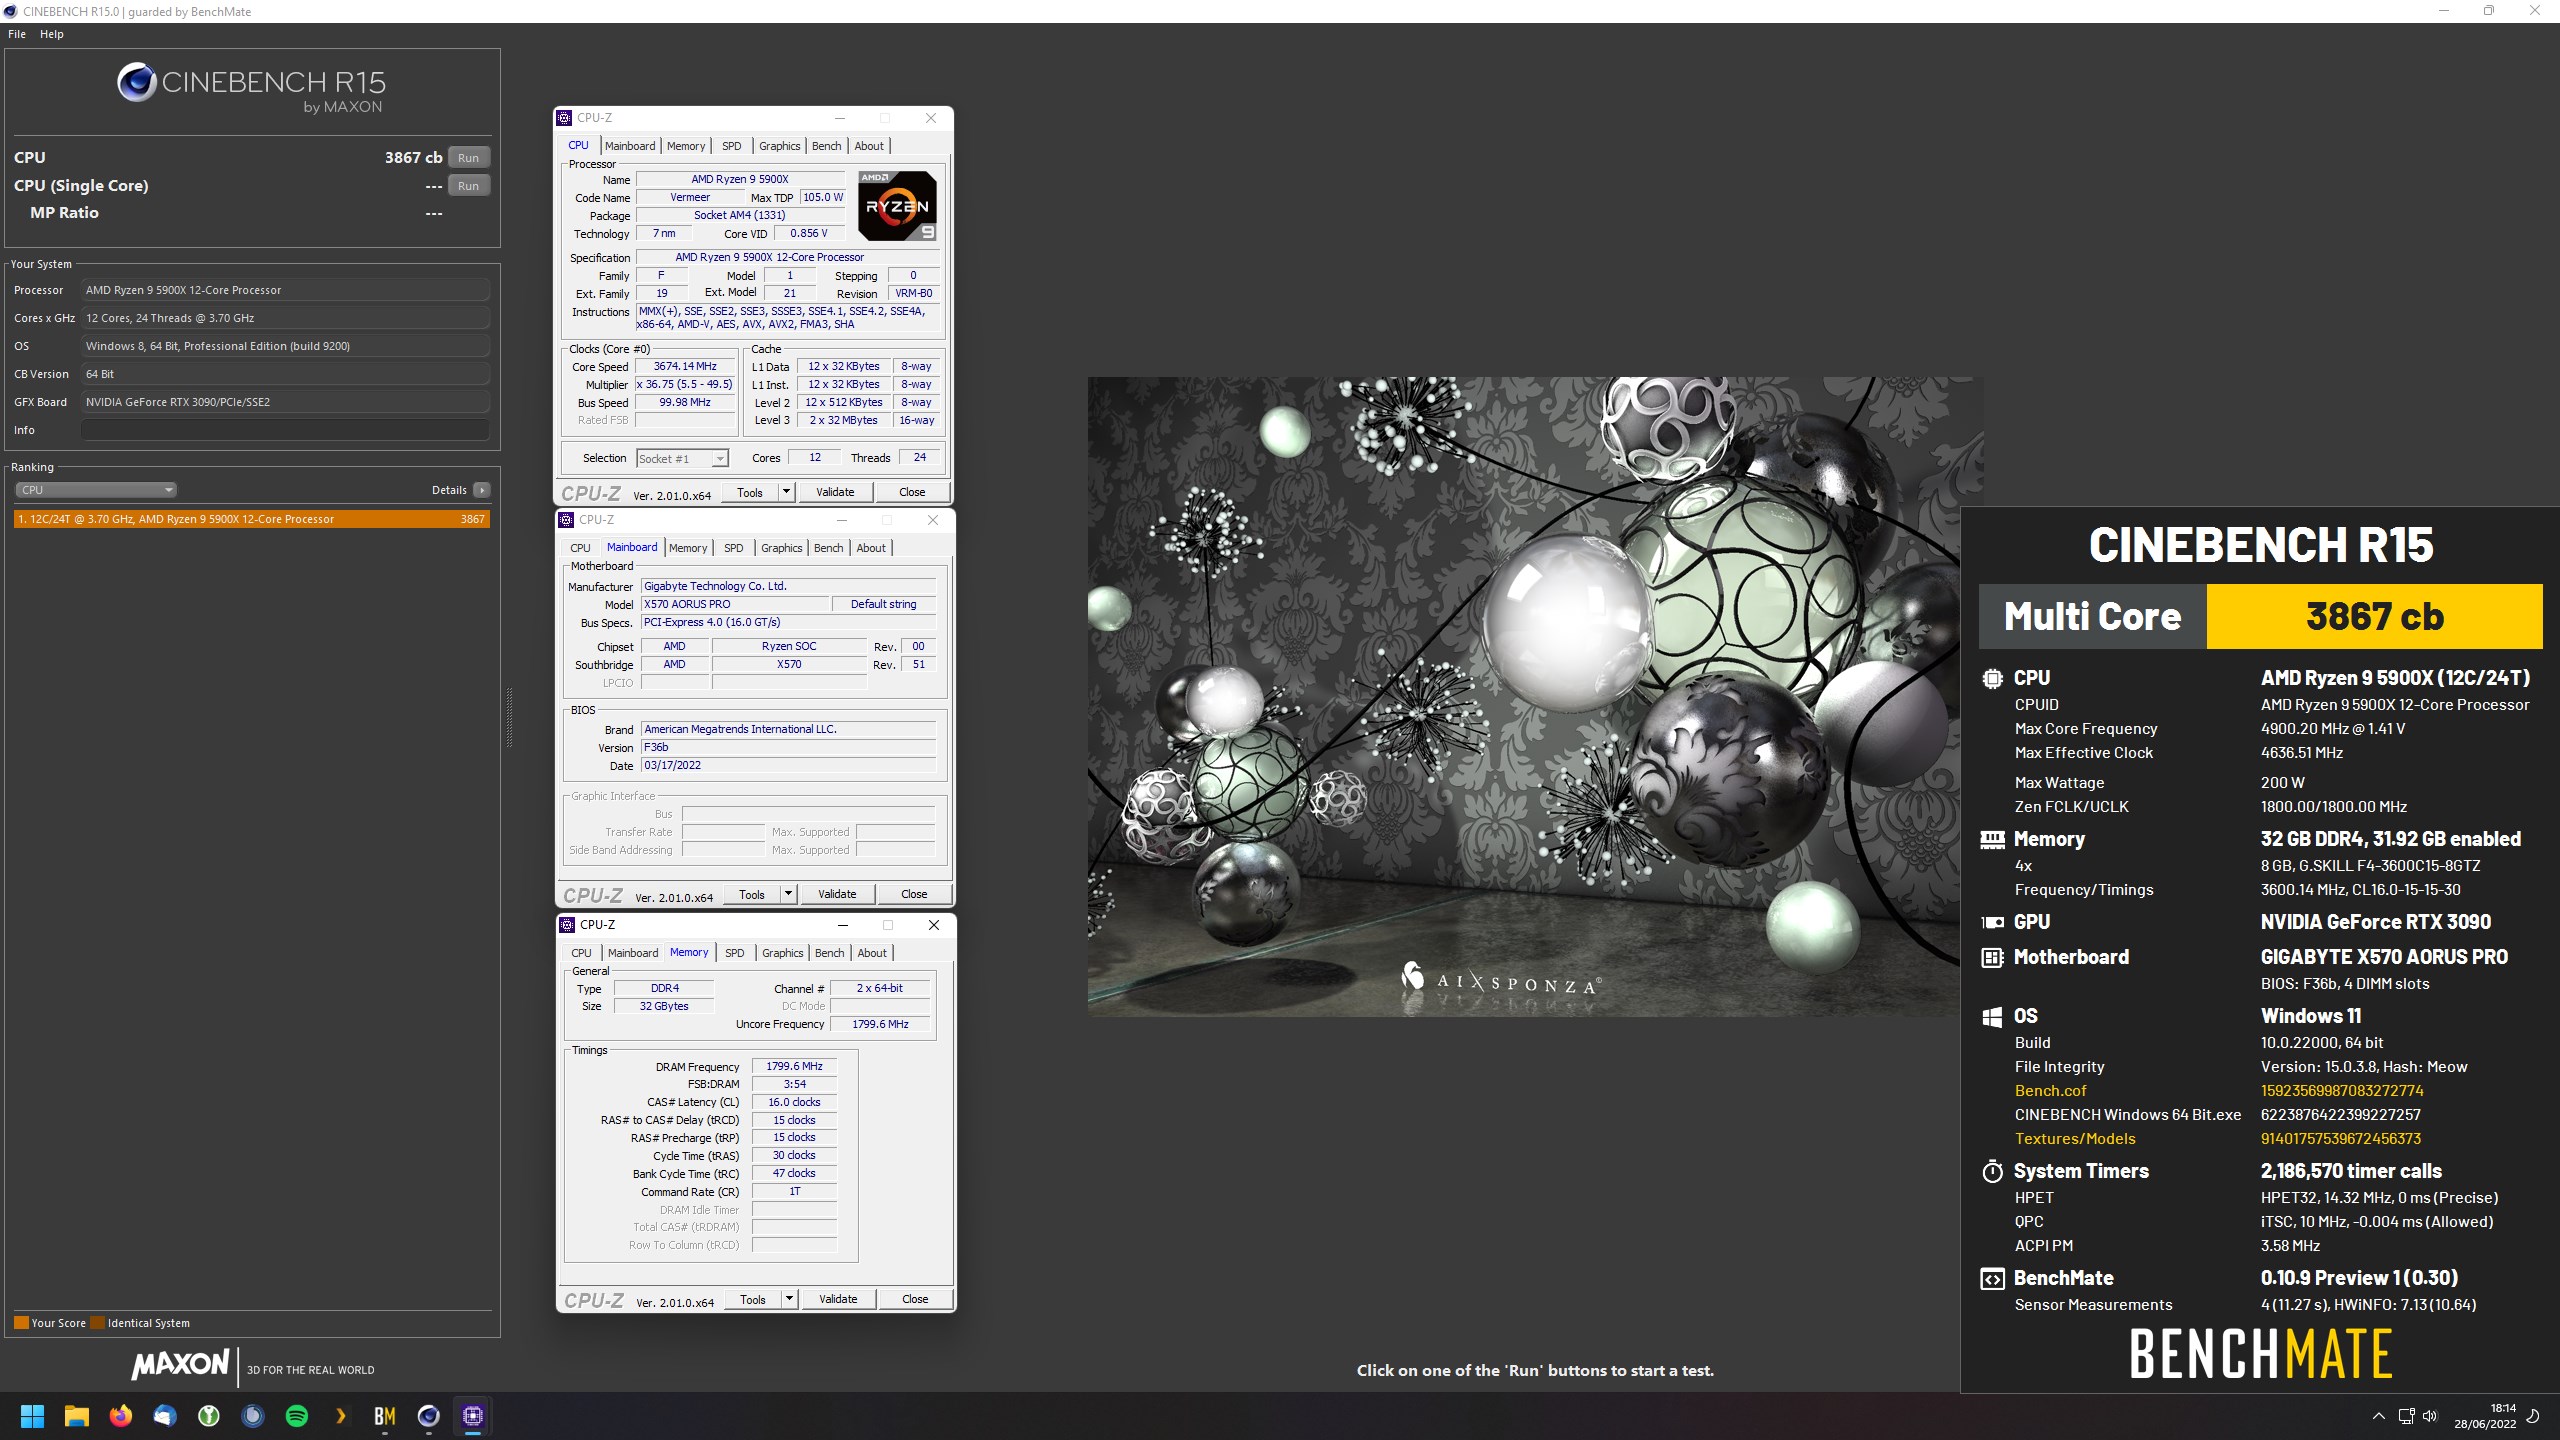Open the About tab in the Memory CPU-Z window
Viewport: 2560px width, 1440px height.
click(x=872, y=953)
